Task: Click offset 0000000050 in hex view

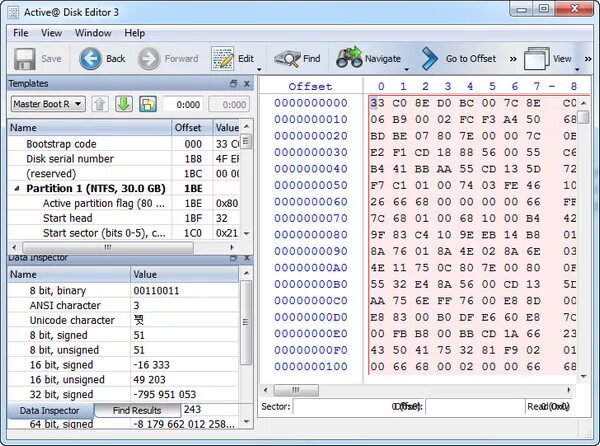Action: coord(311,186)
